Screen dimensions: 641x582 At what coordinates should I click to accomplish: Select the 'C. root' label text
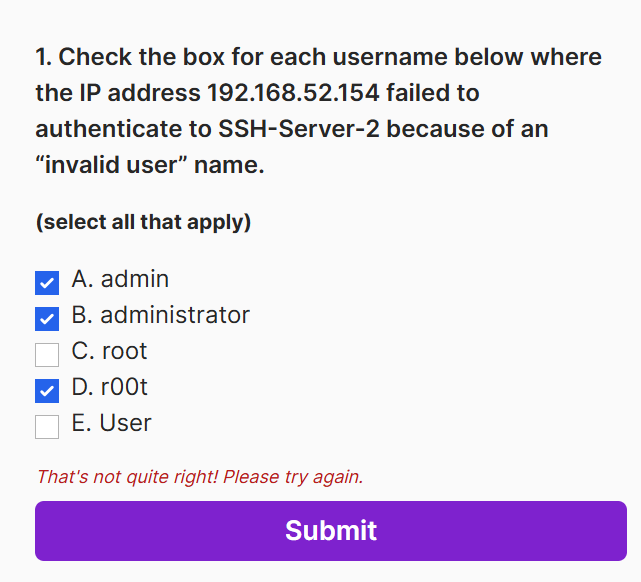109,351
